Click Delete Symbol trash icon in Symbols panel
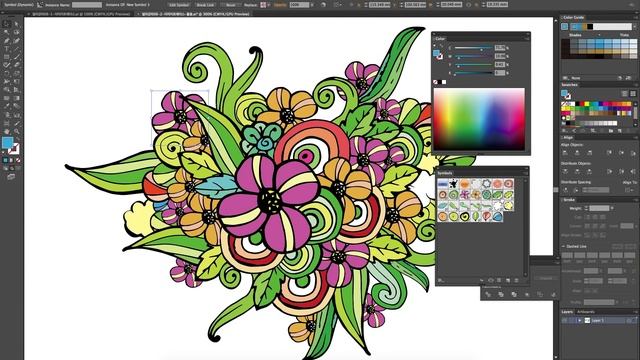Viewport: 640px width, 360px height. click(x=517, y=280)
